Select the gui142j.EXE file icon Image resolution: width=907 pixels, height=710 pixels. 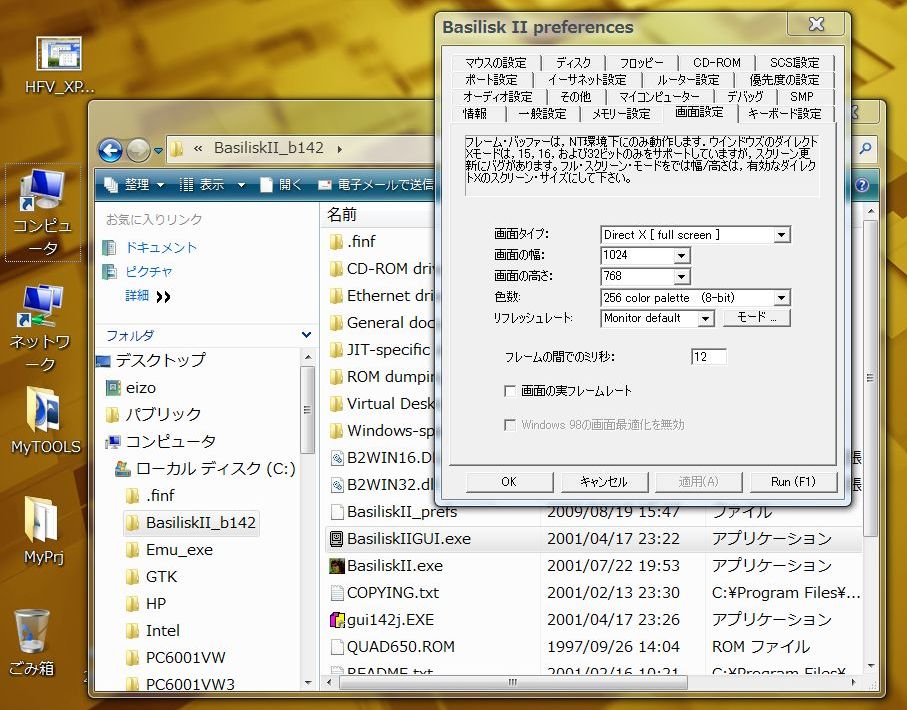[336, 620]
